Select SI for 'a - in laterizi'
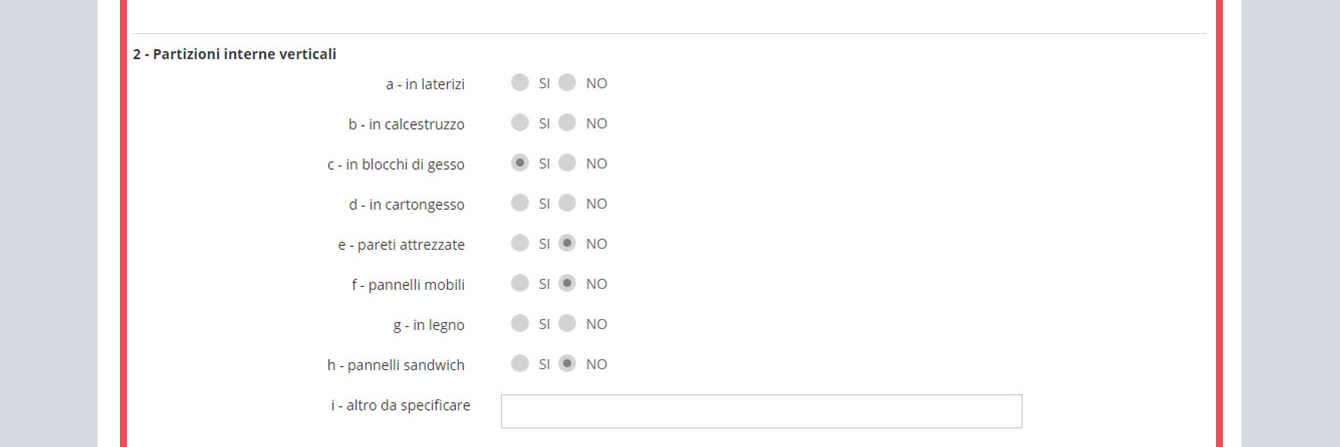This screenshot has height=447, width=1340. pyautogui.click(x=520, y=83)
